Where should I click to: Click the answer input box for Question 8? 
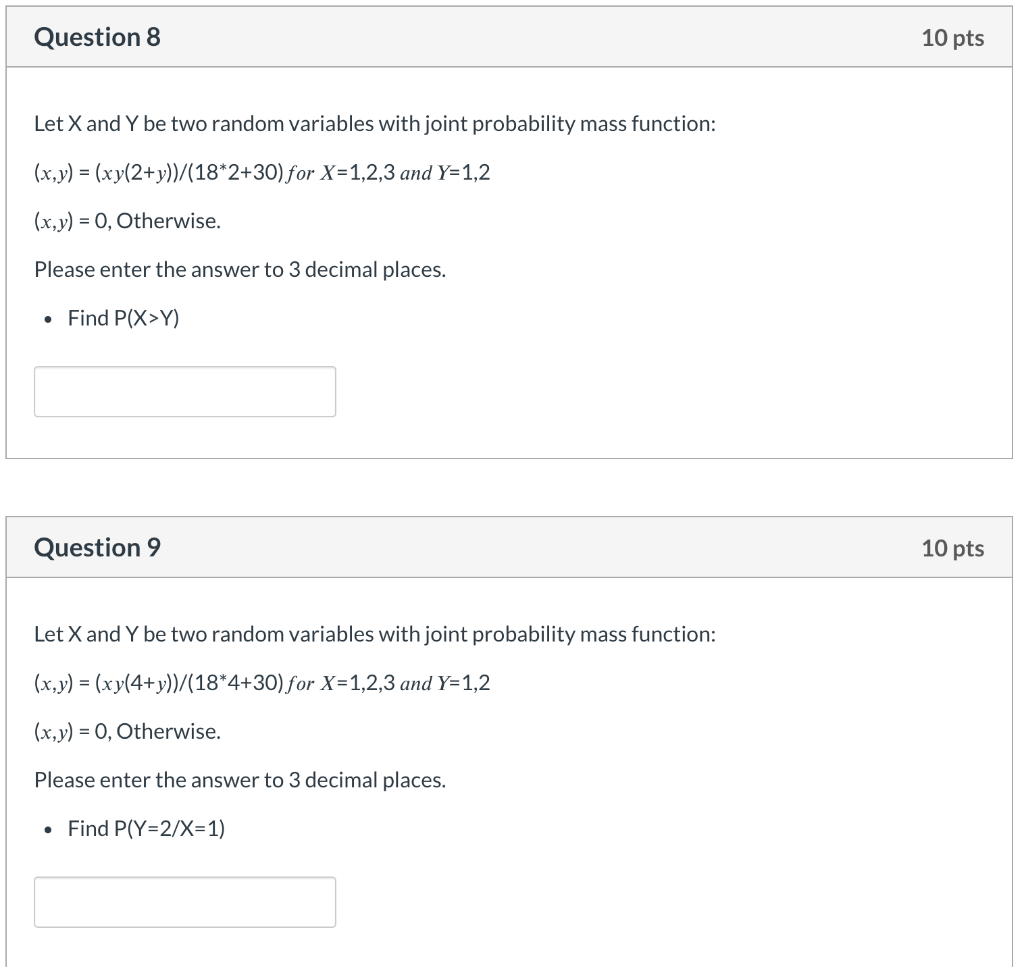coord(184,391)
